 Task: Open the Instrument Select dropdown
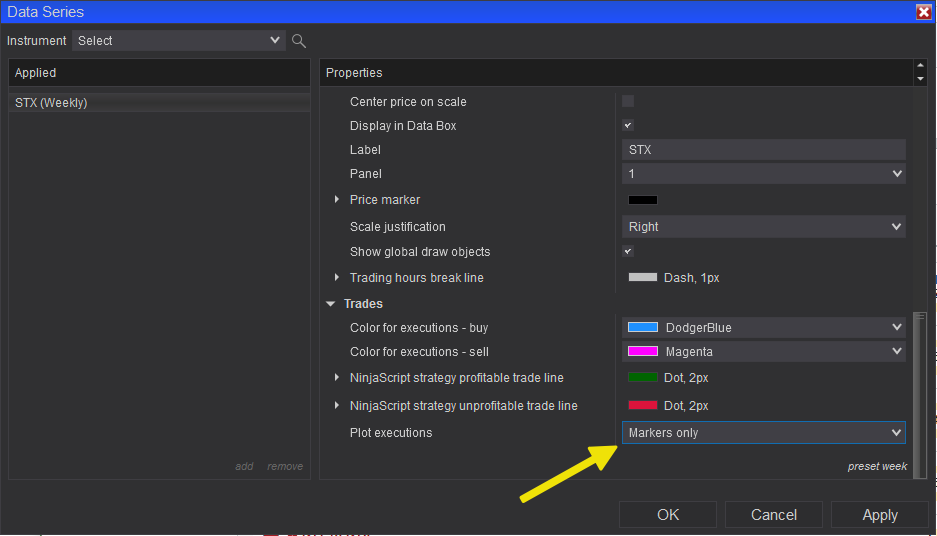(178, 41)
